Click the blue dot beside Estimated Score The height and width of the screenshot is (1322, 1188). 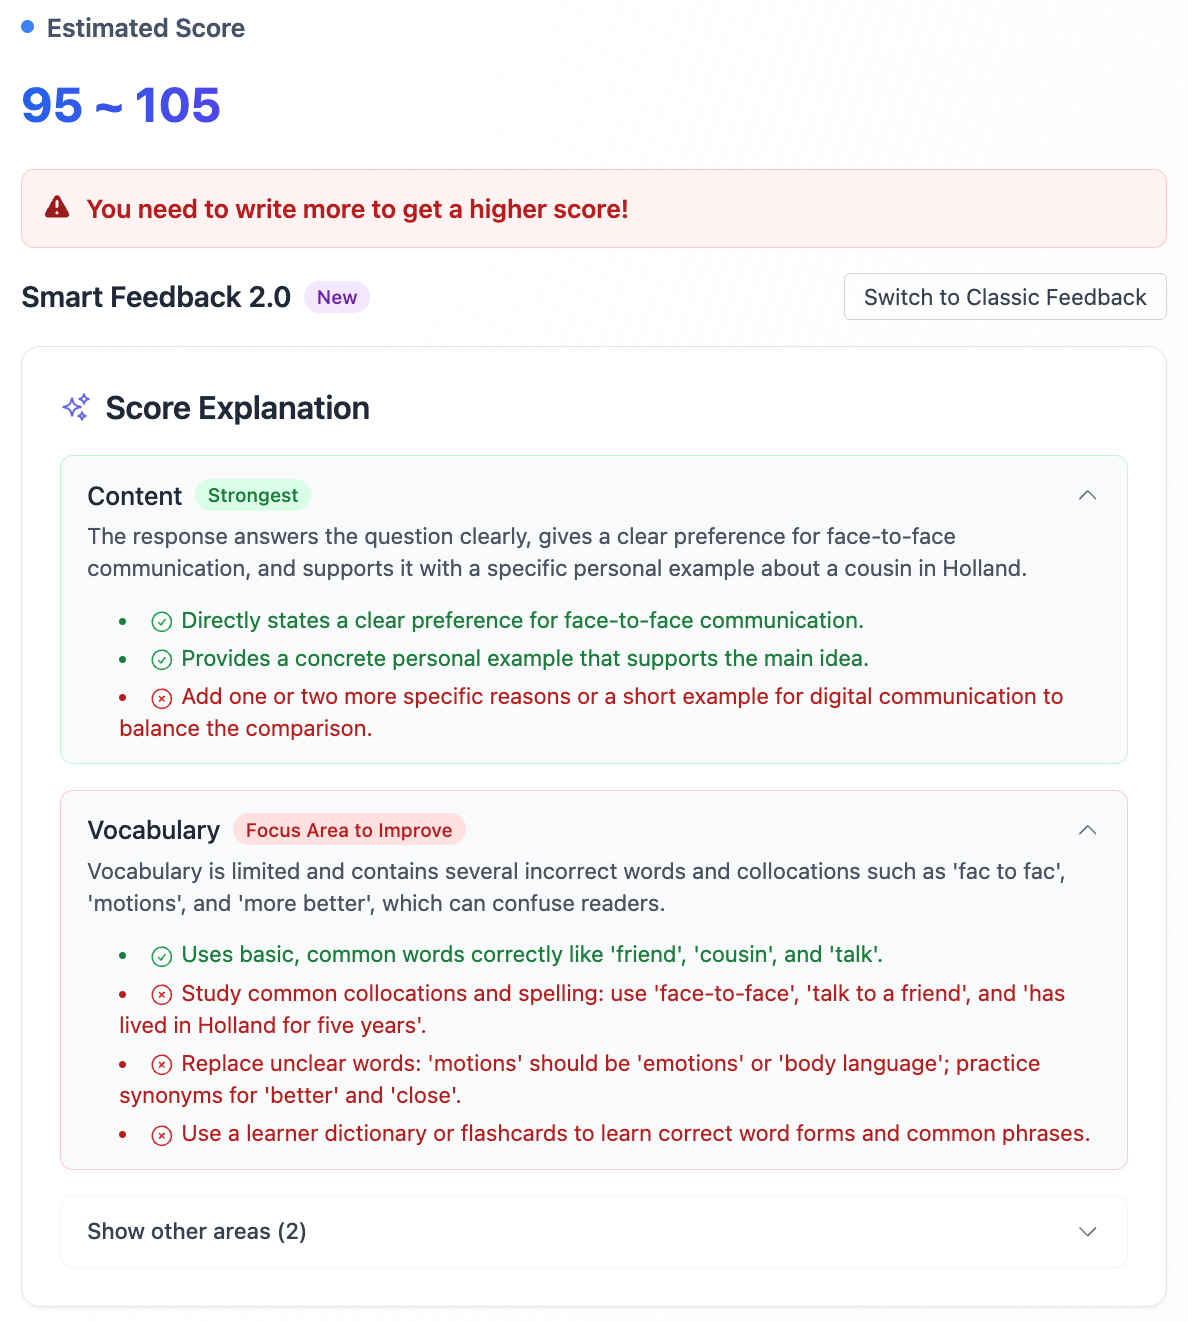28,27
